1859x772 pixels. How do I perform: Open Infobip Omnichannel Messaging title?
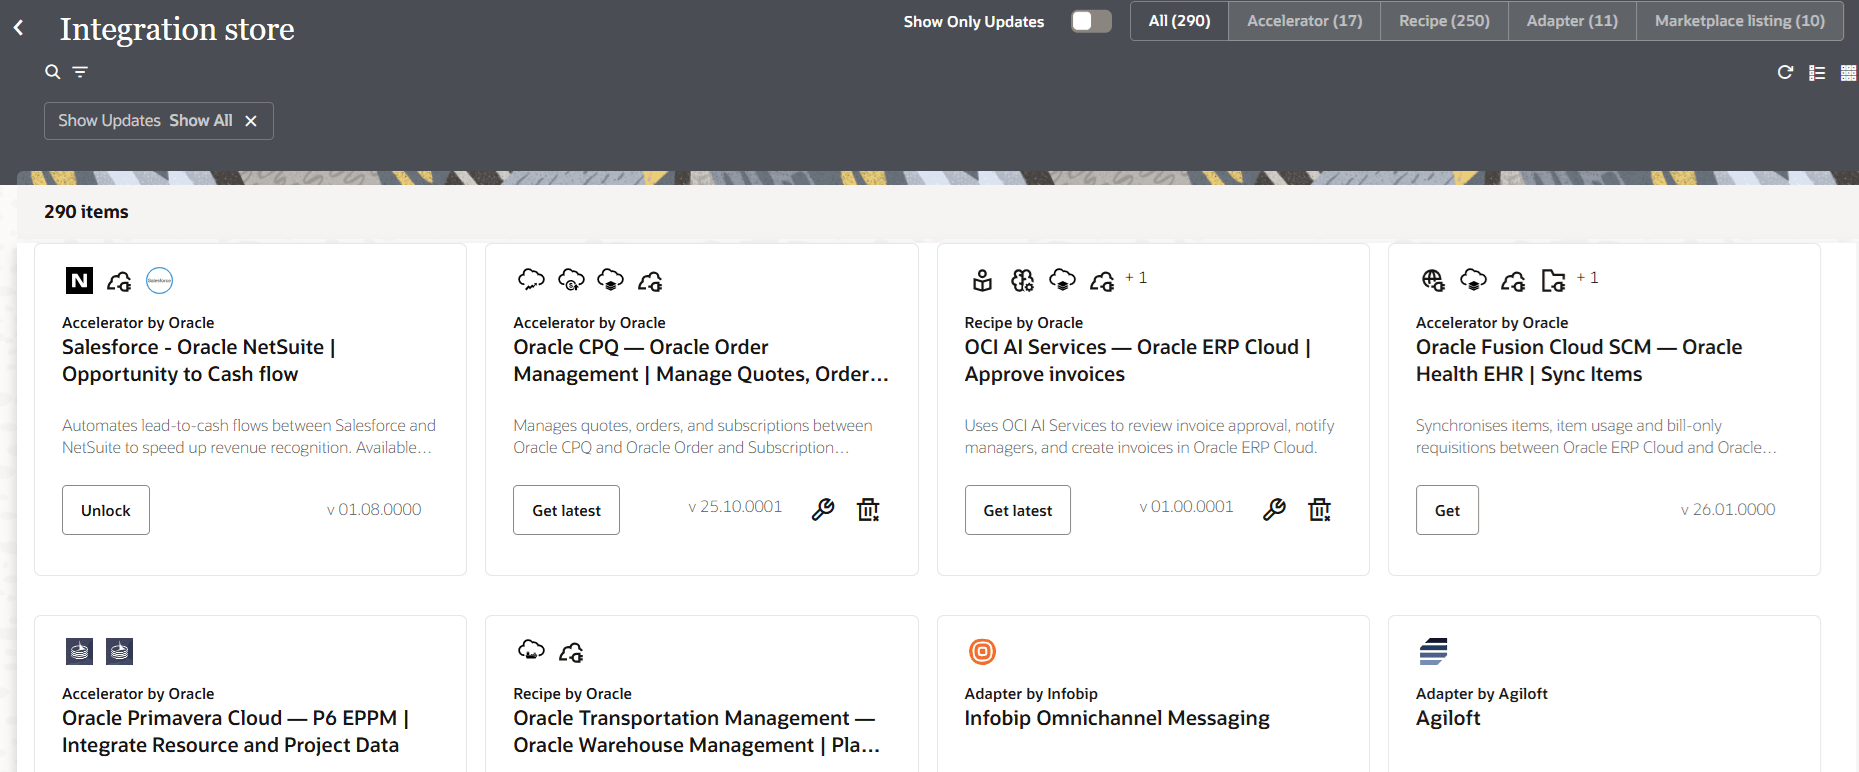coord(1117,718)
